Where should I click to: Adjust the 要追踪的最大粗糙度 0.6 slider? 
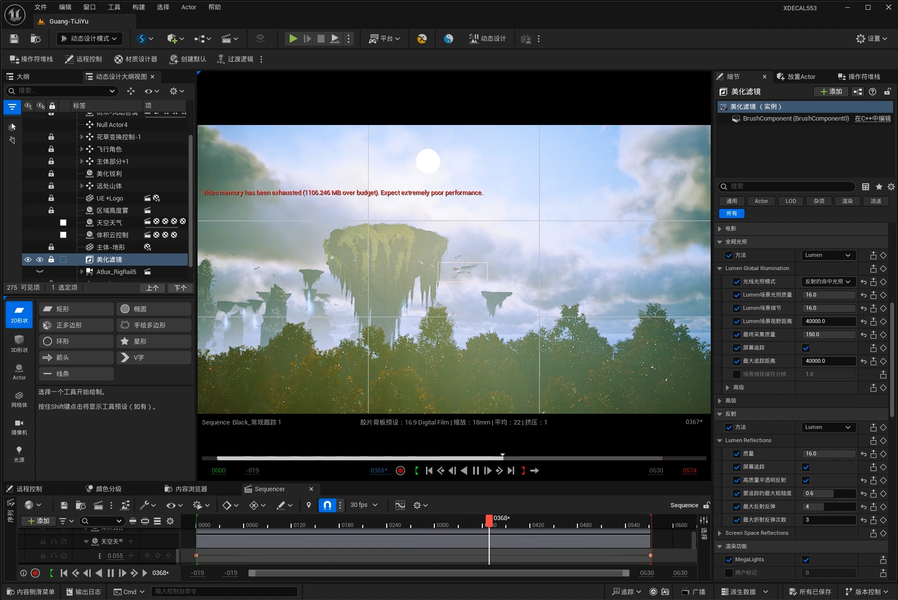(x=829, y=494)
